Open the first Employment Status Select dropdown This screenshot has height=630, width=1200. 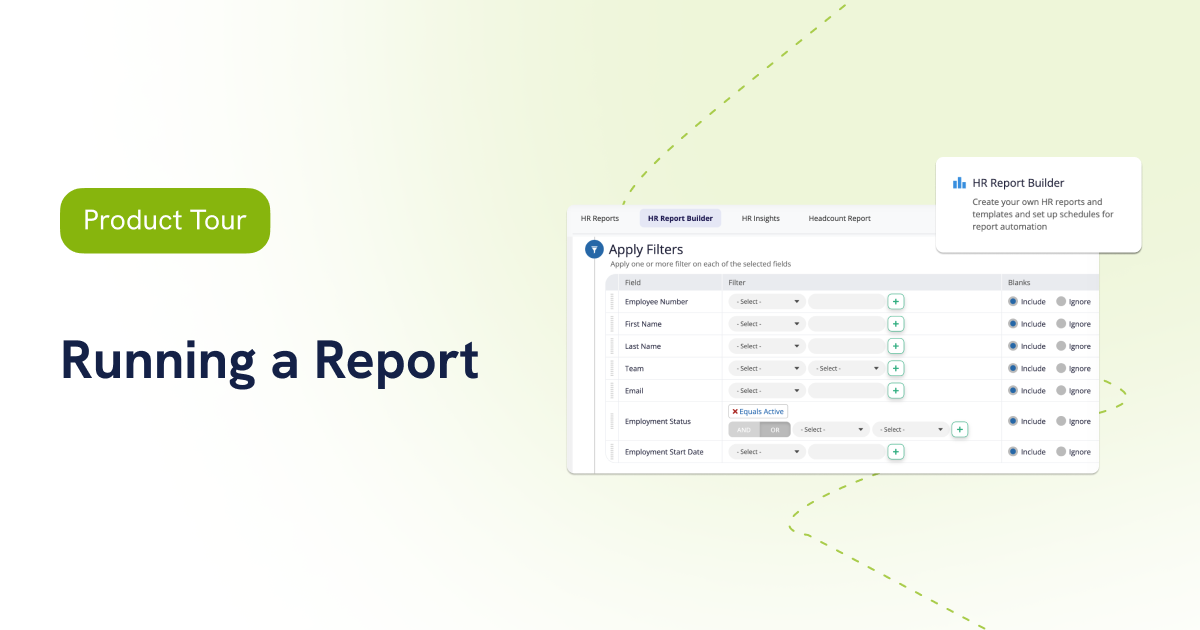point(831,429)
